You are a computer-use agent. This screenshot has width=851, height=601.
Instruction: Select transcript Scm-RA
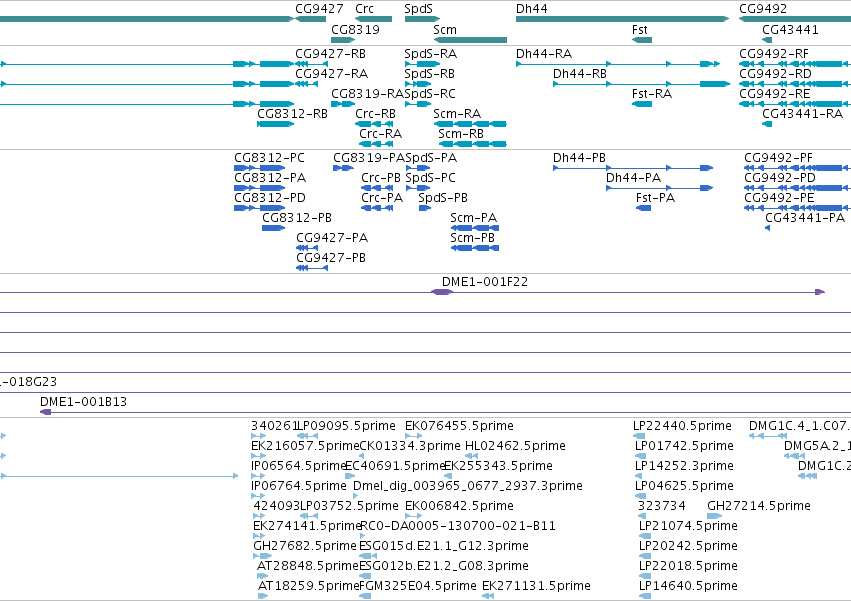point(470,124)
